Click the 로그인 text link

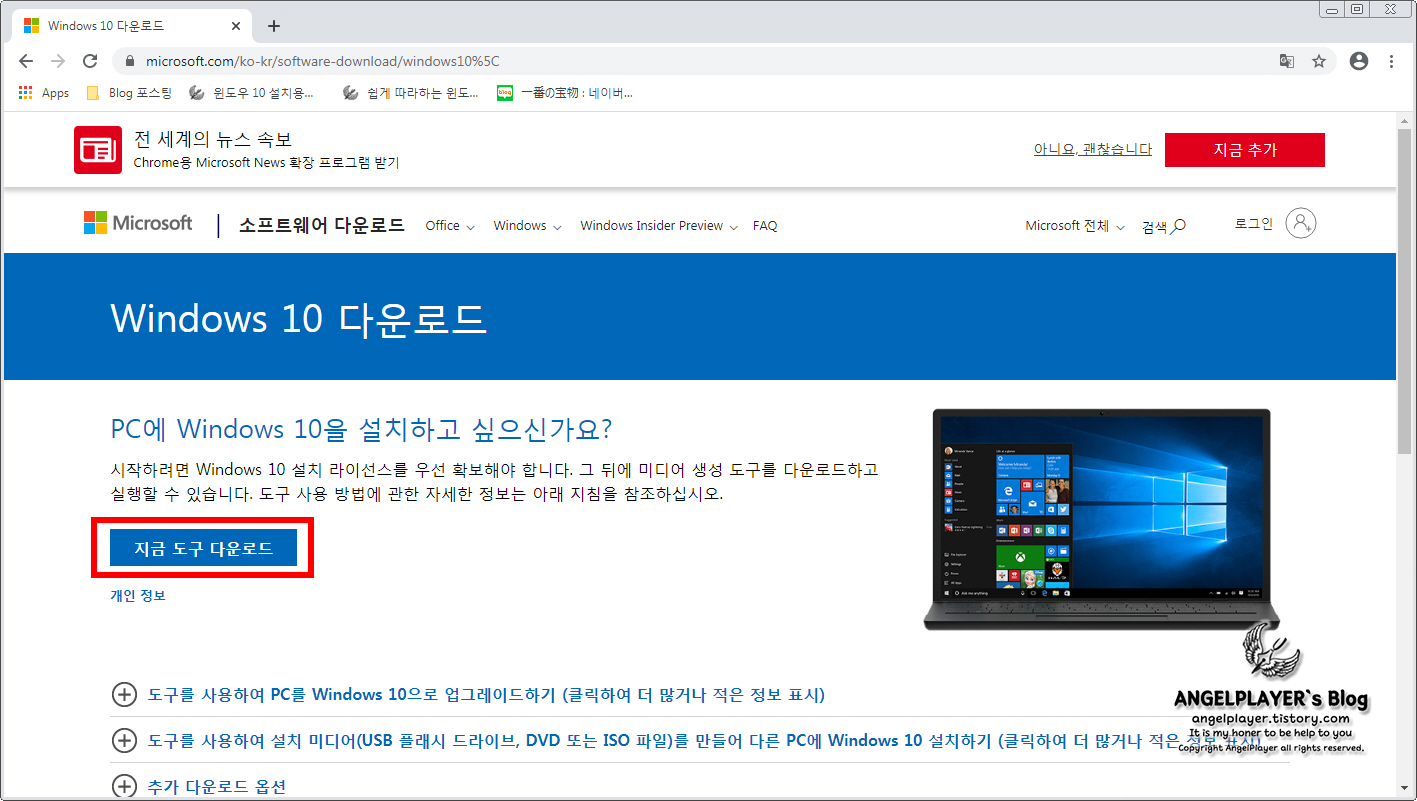pyautogui.click(x=1254, y=224)
